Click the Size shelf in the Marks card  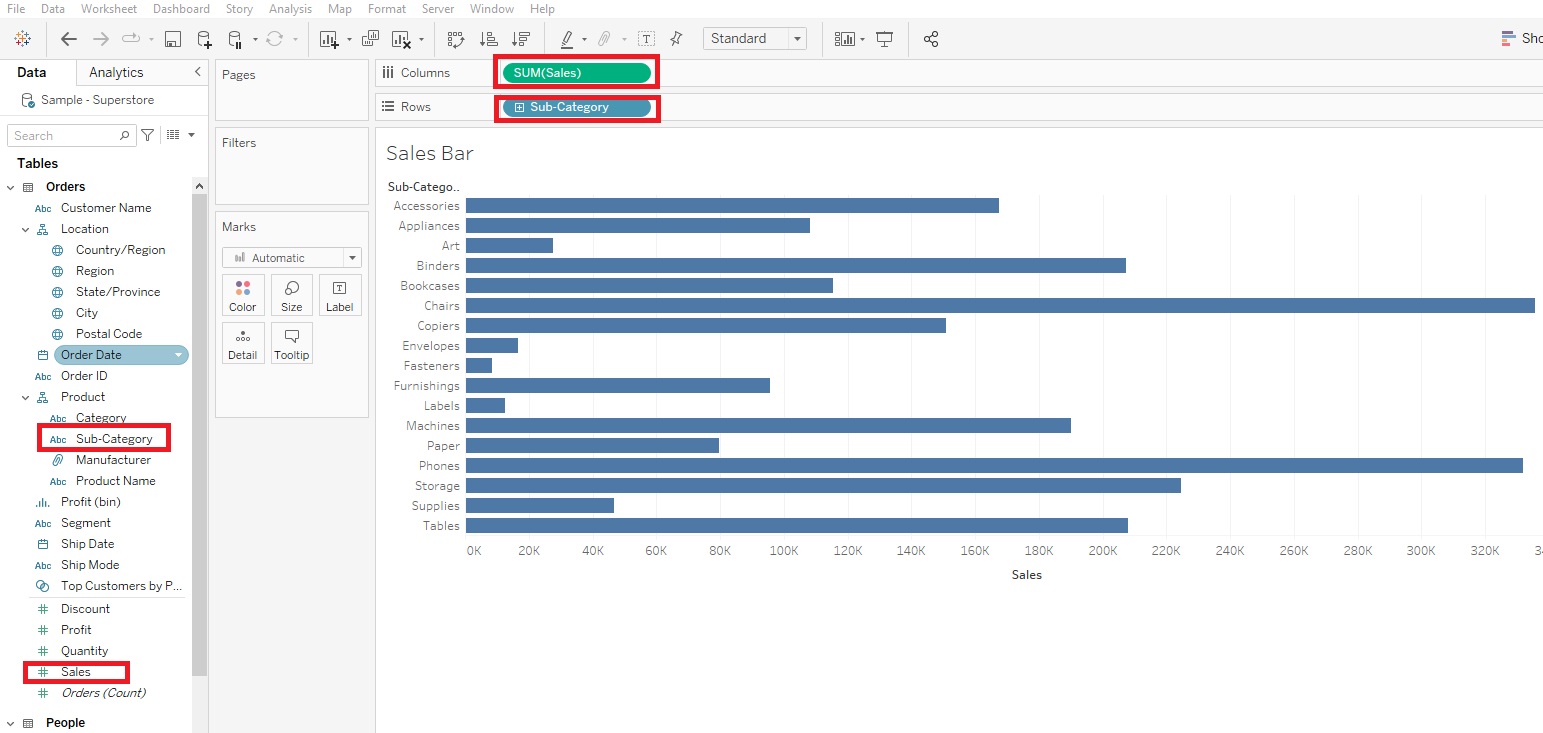(291, 295)
